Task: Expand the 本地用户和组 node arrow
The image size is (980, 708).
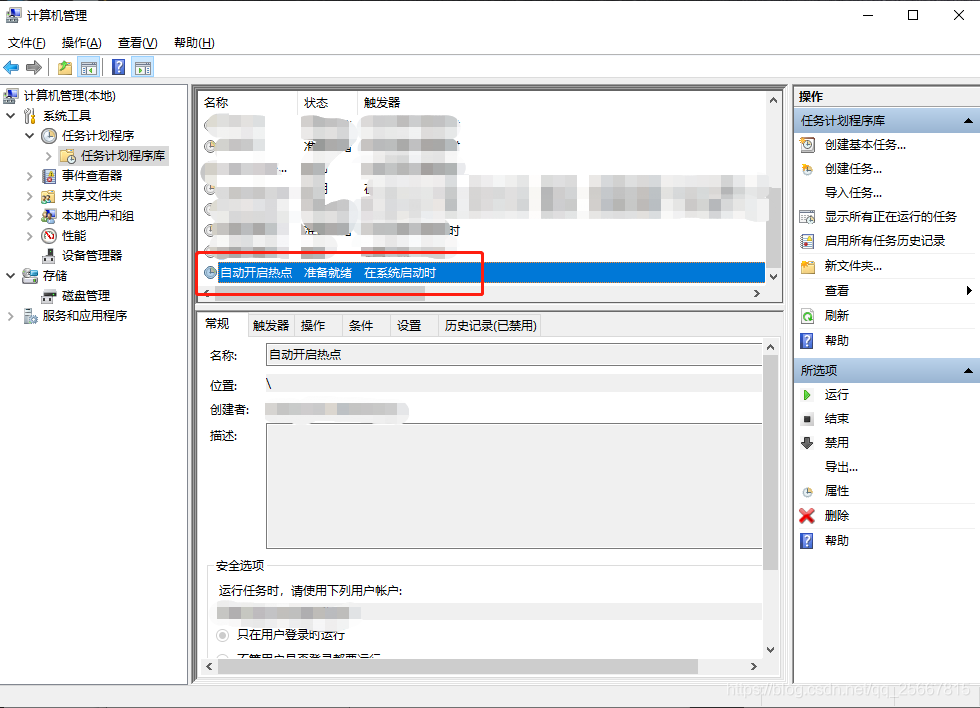Action: click(x=29, y=216)
